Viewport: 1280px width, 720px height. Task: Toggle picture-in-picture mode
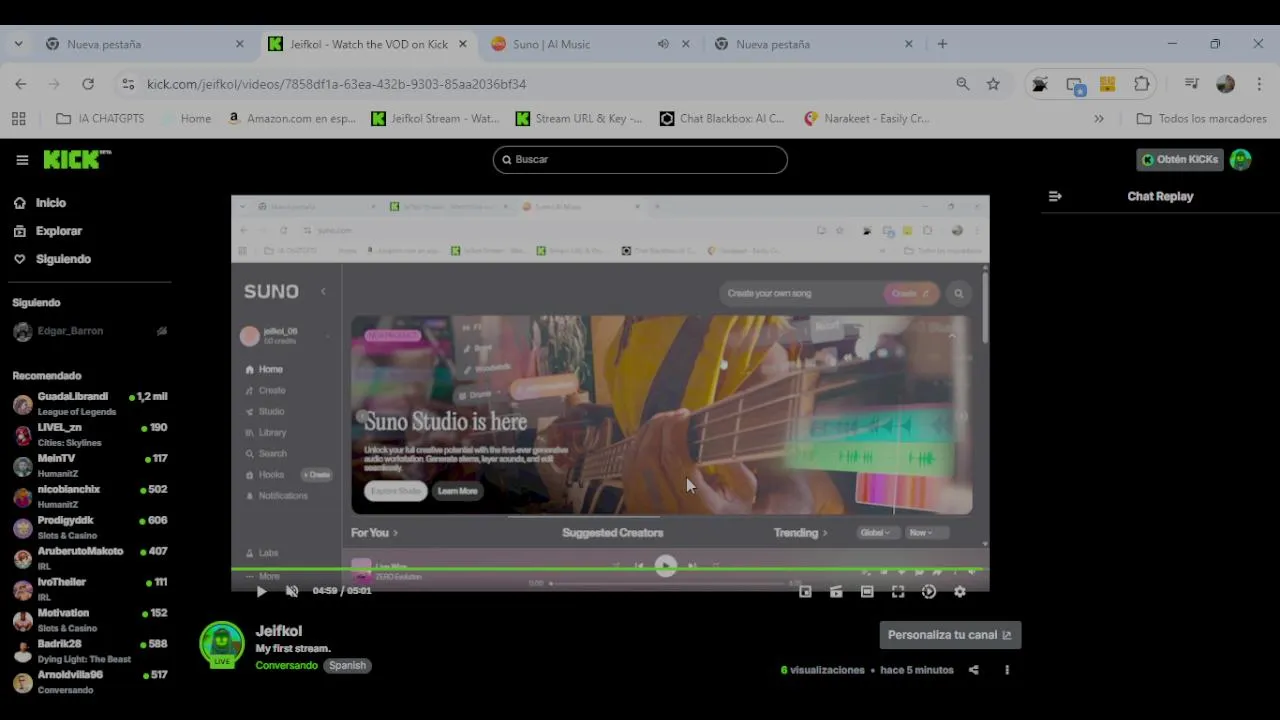pyautogui.click(x=805, y=592)
